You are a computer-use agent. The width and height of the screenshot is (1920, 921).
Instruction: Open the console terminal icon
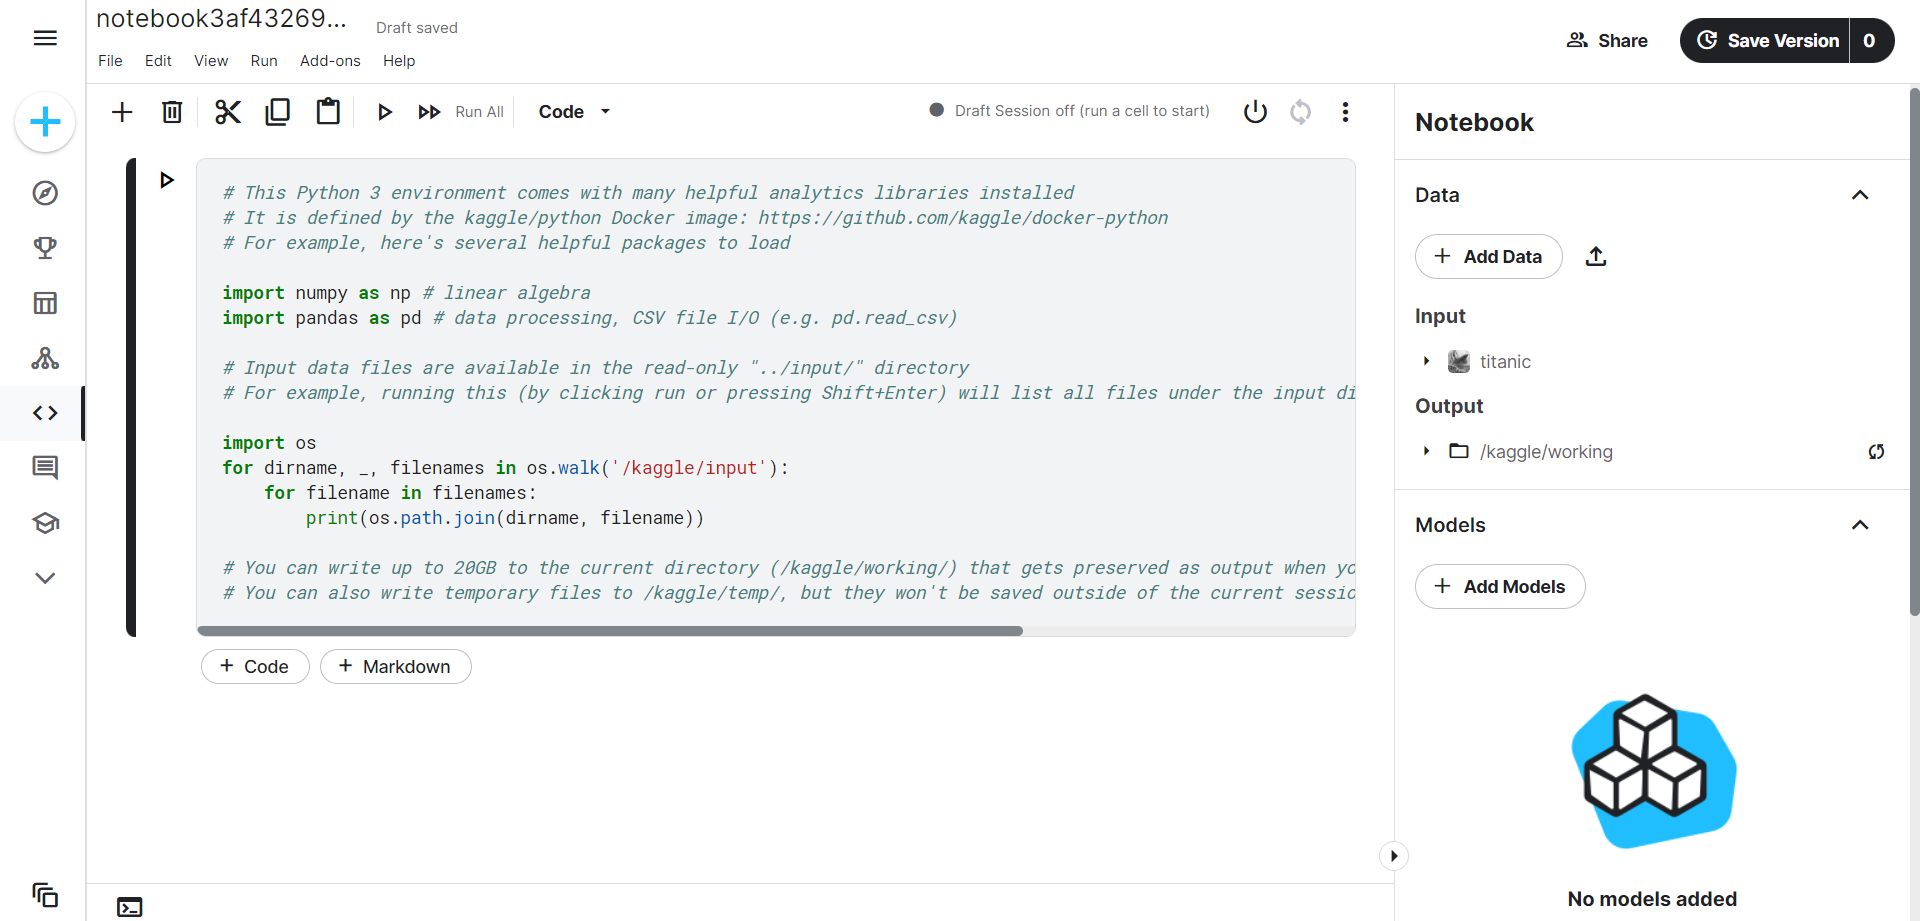click(130, 907)
